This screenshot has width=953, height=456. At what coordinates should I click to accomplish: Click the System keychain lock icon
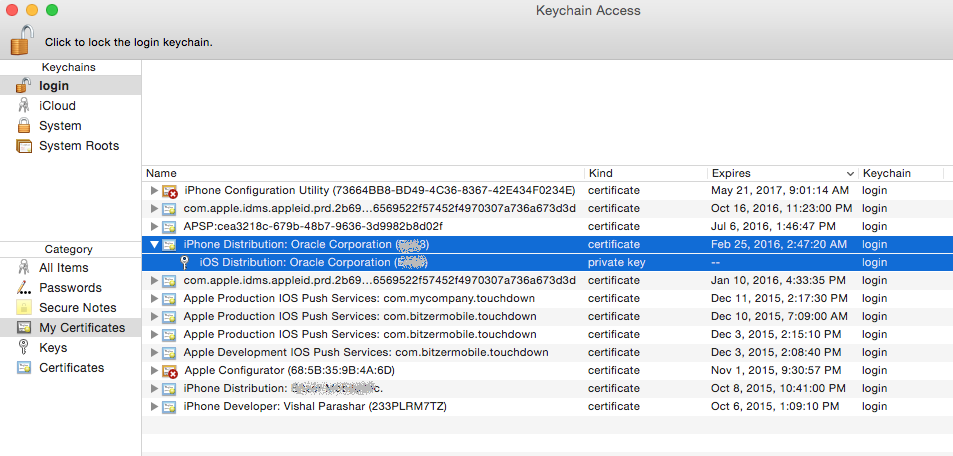click(x=24, y=125)
